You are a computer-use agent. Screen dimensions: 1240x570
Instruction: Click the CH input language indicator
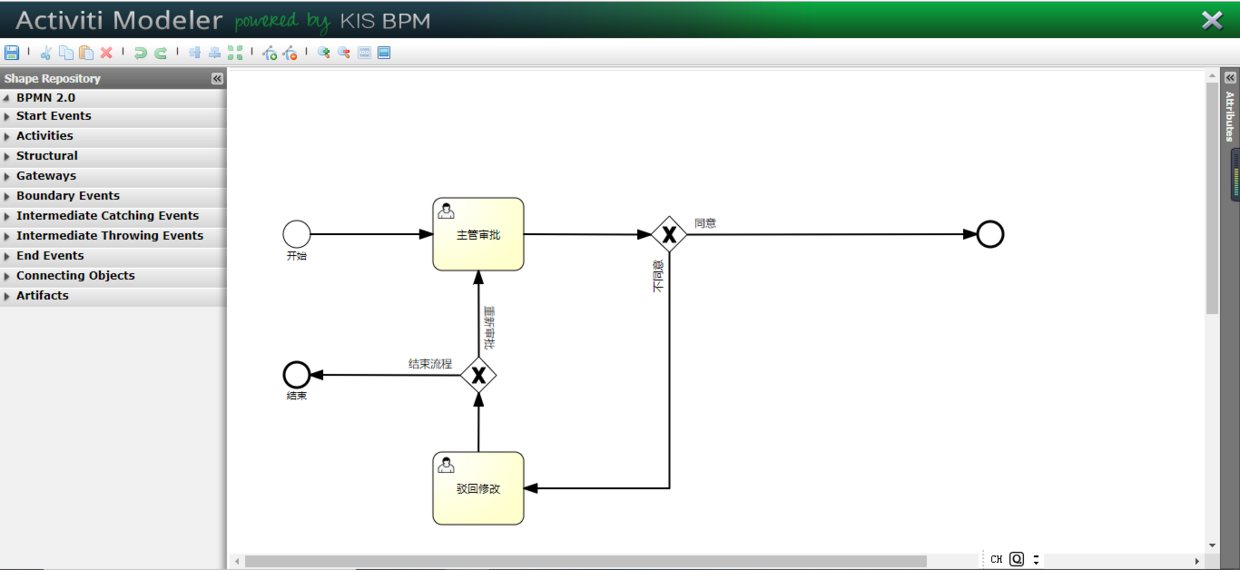point(996,560)
